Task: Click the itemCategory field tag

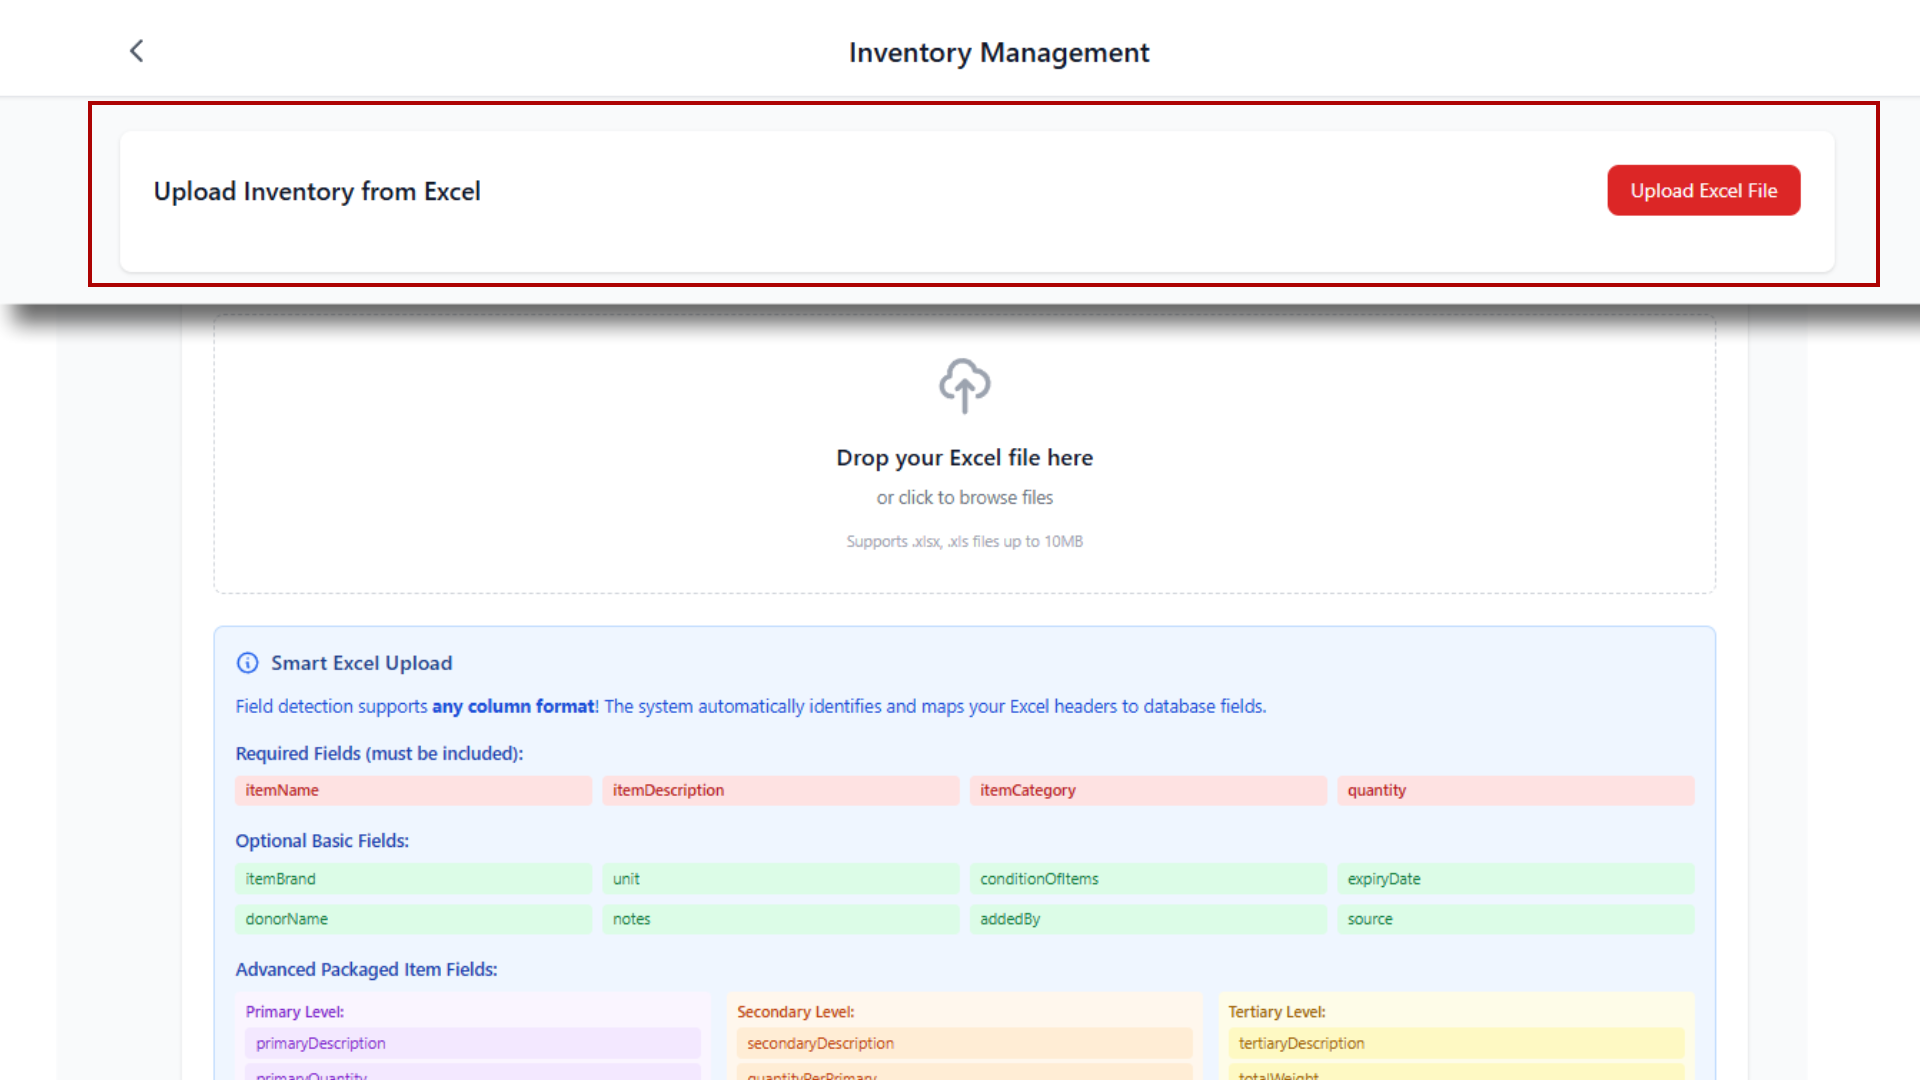Action: coord(1147,790)
